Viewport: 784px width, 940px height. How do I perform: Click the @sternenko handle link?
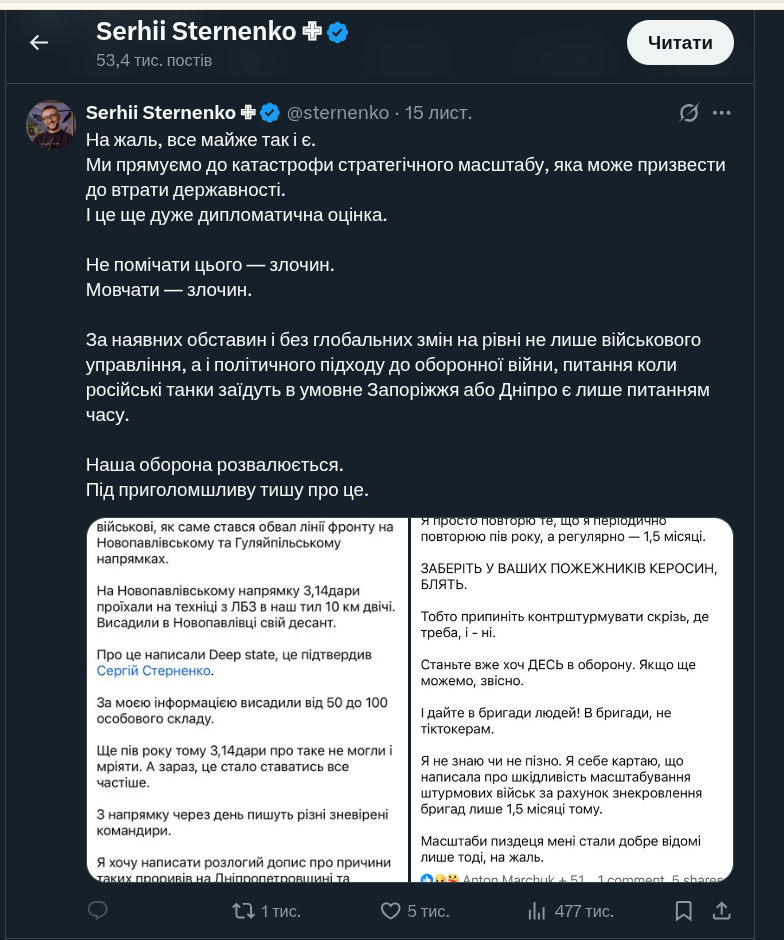(x=338, y=113)
